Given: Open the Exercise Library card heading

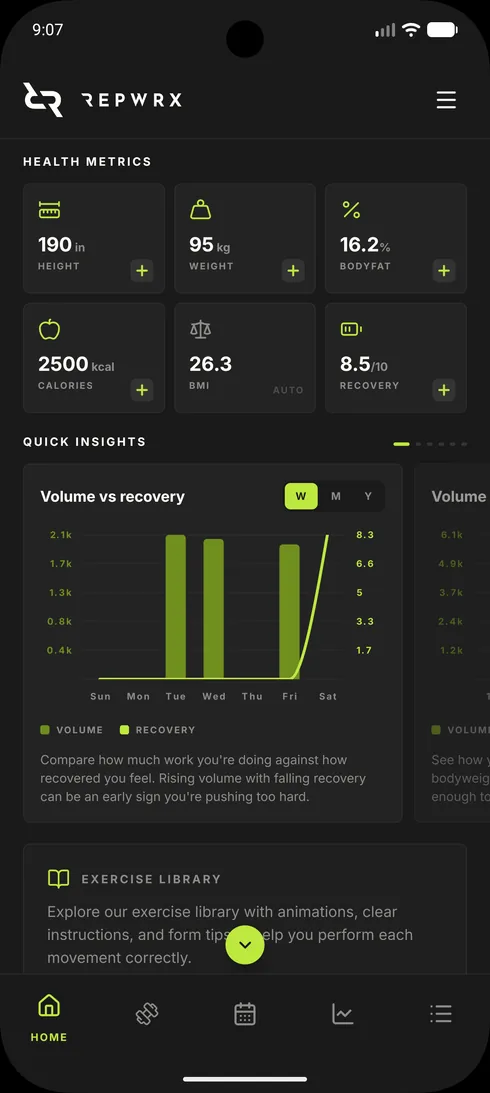Looking at the screenshot, I should [151, 879].
